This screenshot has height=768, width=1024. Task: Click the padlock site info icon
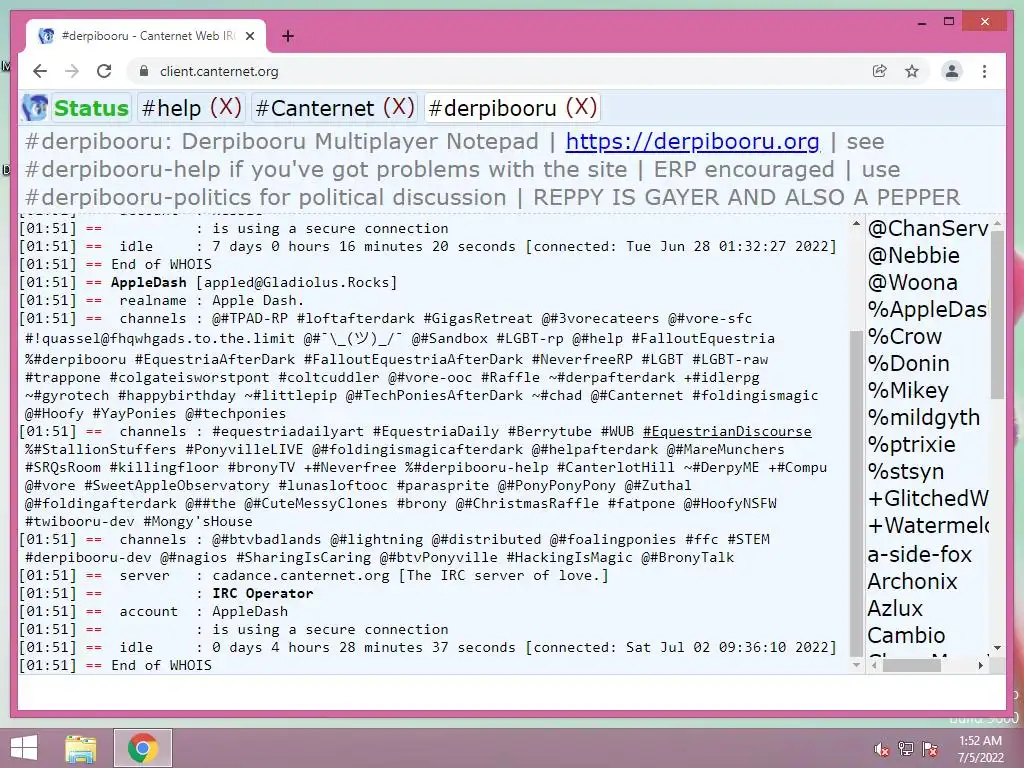pyautogui.click(x=144, y=71)
